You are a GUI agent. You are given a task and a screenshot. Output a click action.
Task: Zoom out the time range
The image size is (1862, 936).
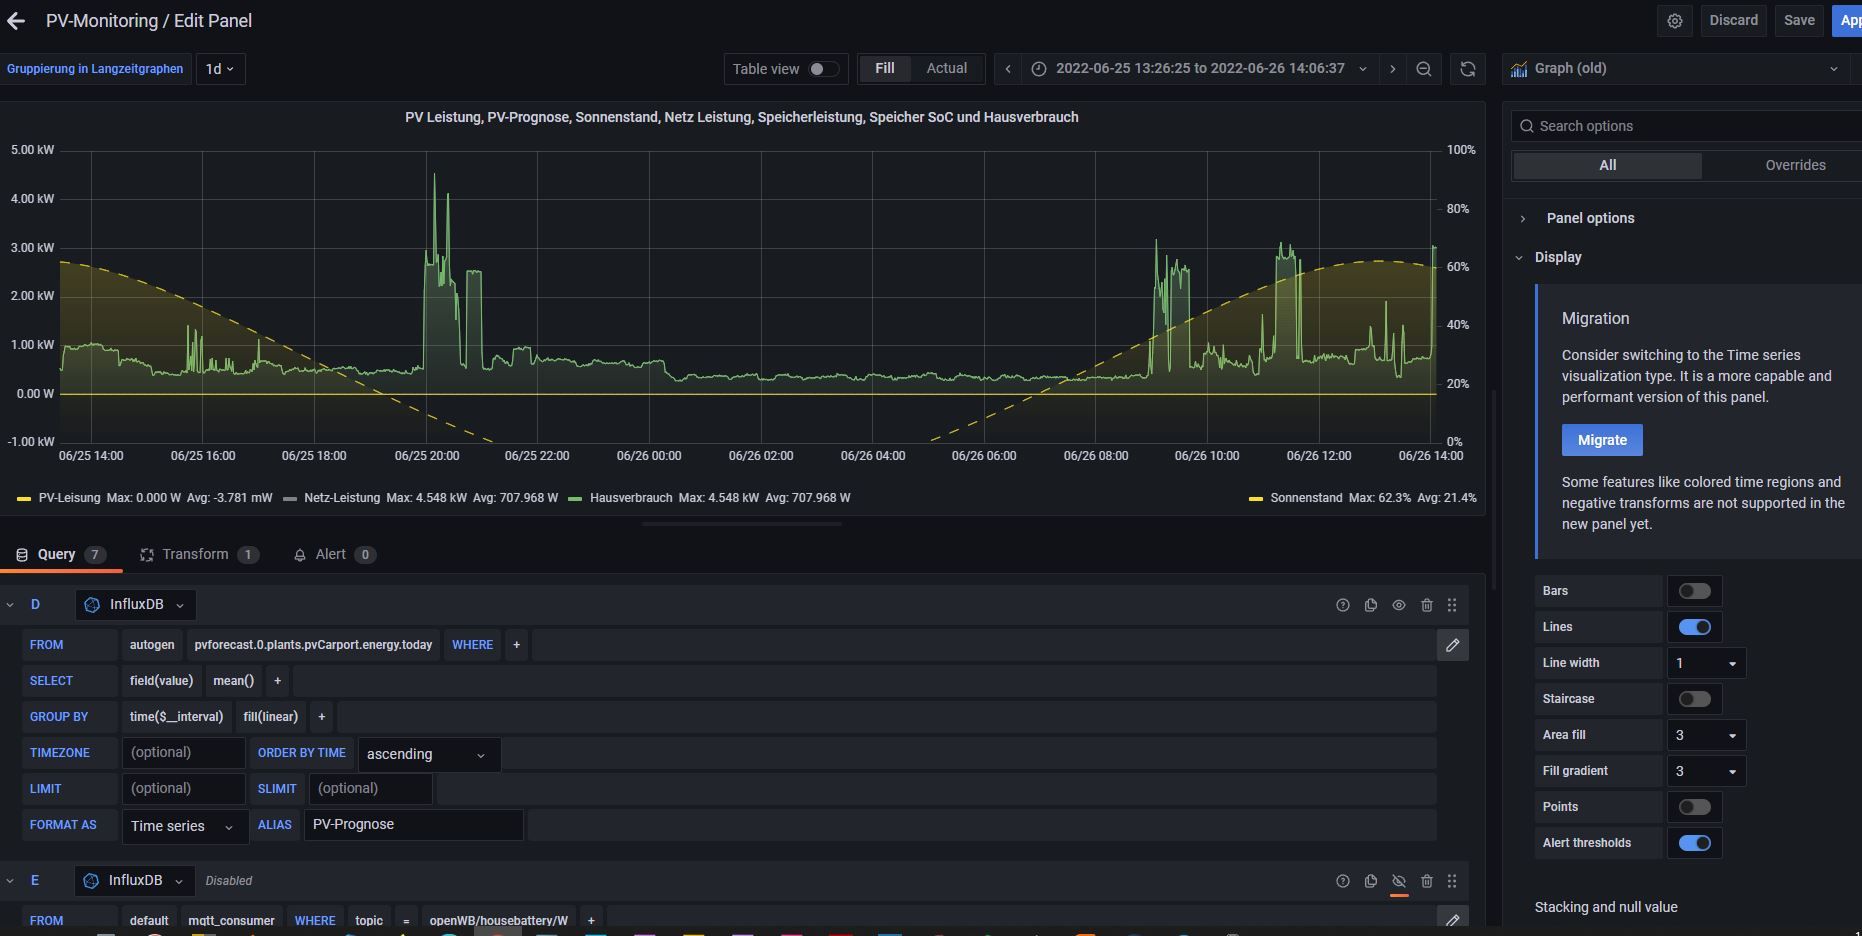(1424, 69)
